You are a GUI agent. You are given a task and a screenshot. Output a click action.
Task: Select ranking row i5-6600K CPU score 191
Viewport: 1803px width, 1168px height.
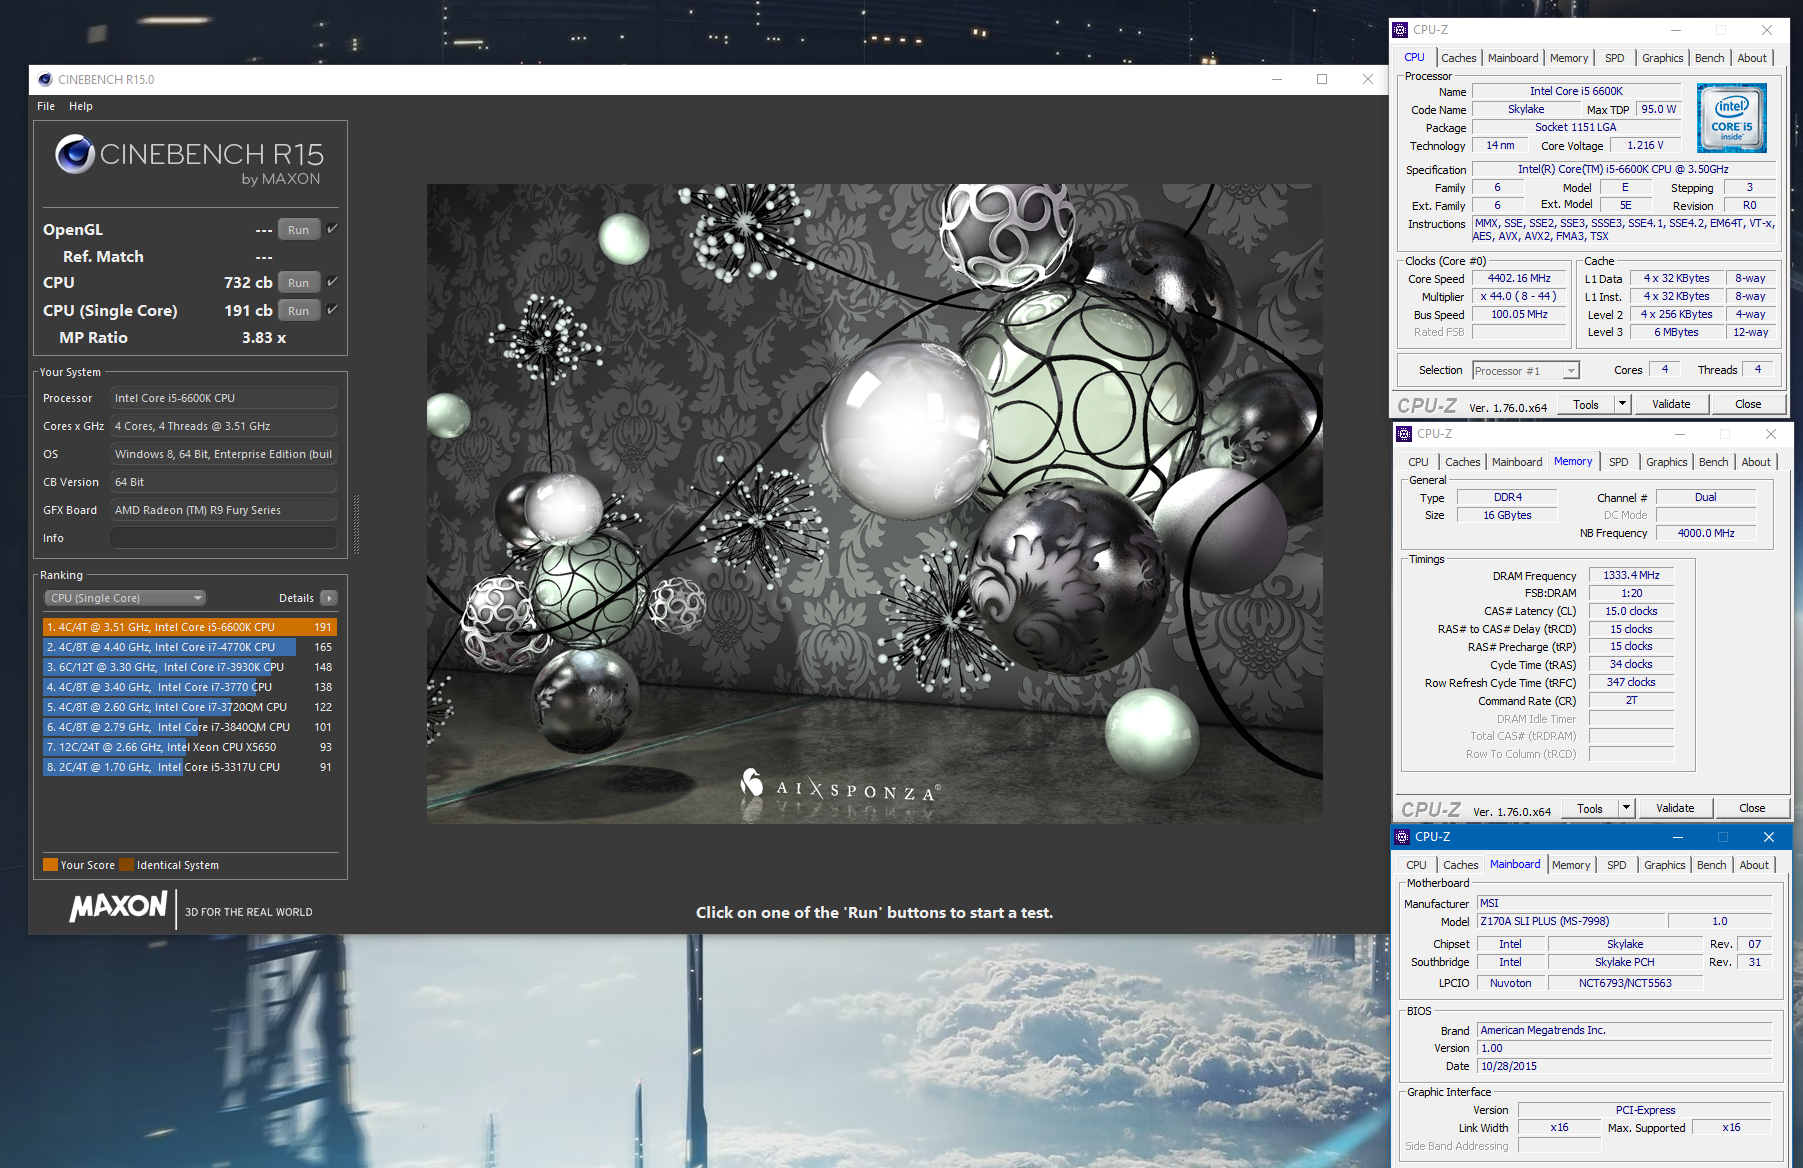[190, 627]
